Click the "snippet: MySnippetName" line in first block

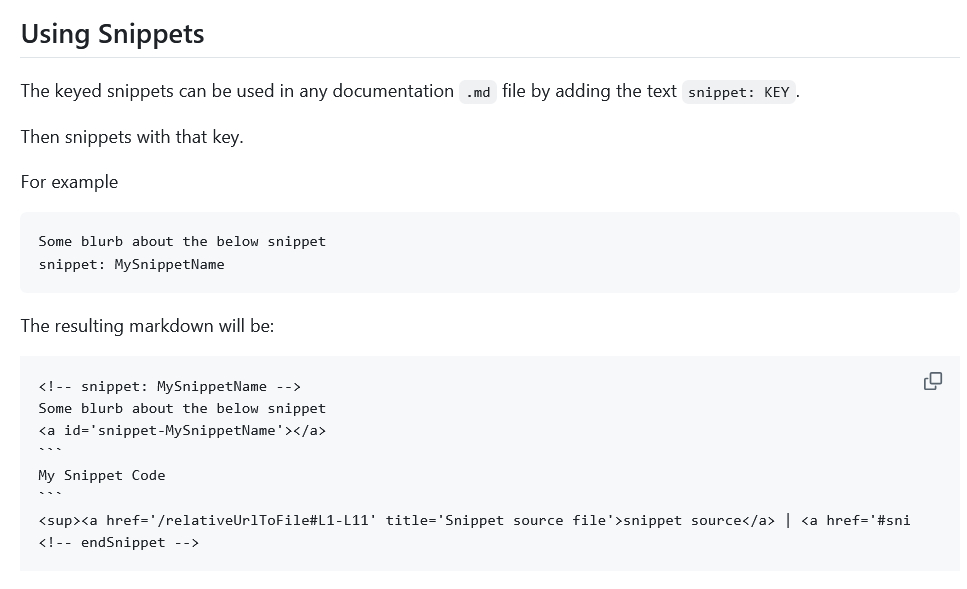coord(131,265)
